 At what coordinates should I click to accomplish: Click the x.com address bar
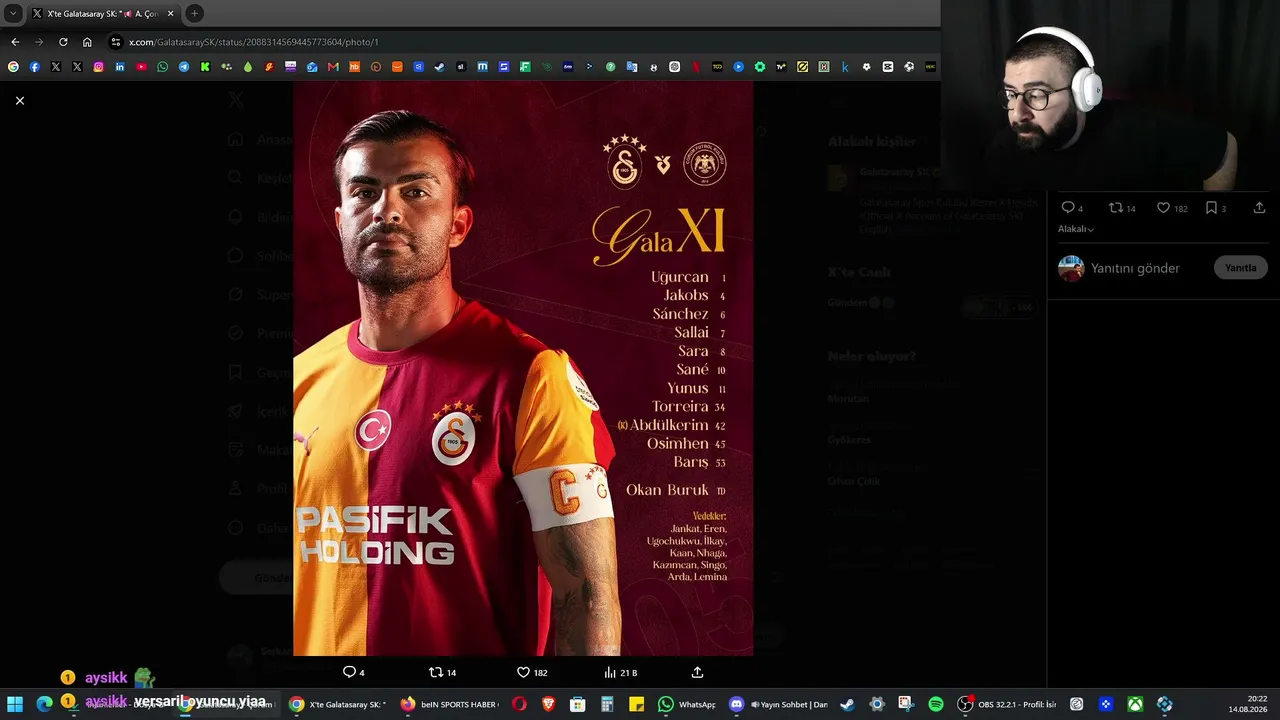(x=520, y=42)
